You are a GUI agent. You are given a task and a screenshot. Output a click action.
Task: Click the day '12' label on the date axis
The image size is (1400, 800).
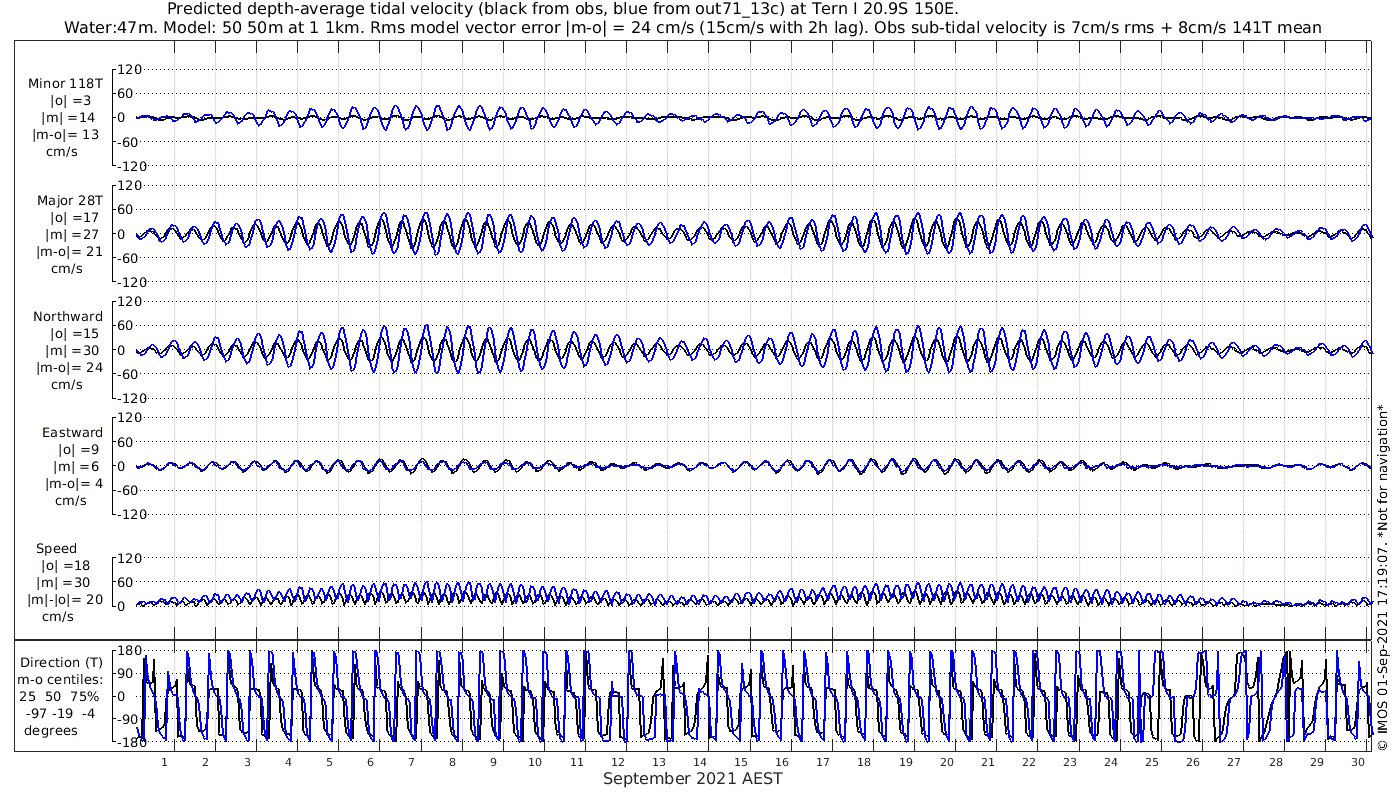point(617,761)
